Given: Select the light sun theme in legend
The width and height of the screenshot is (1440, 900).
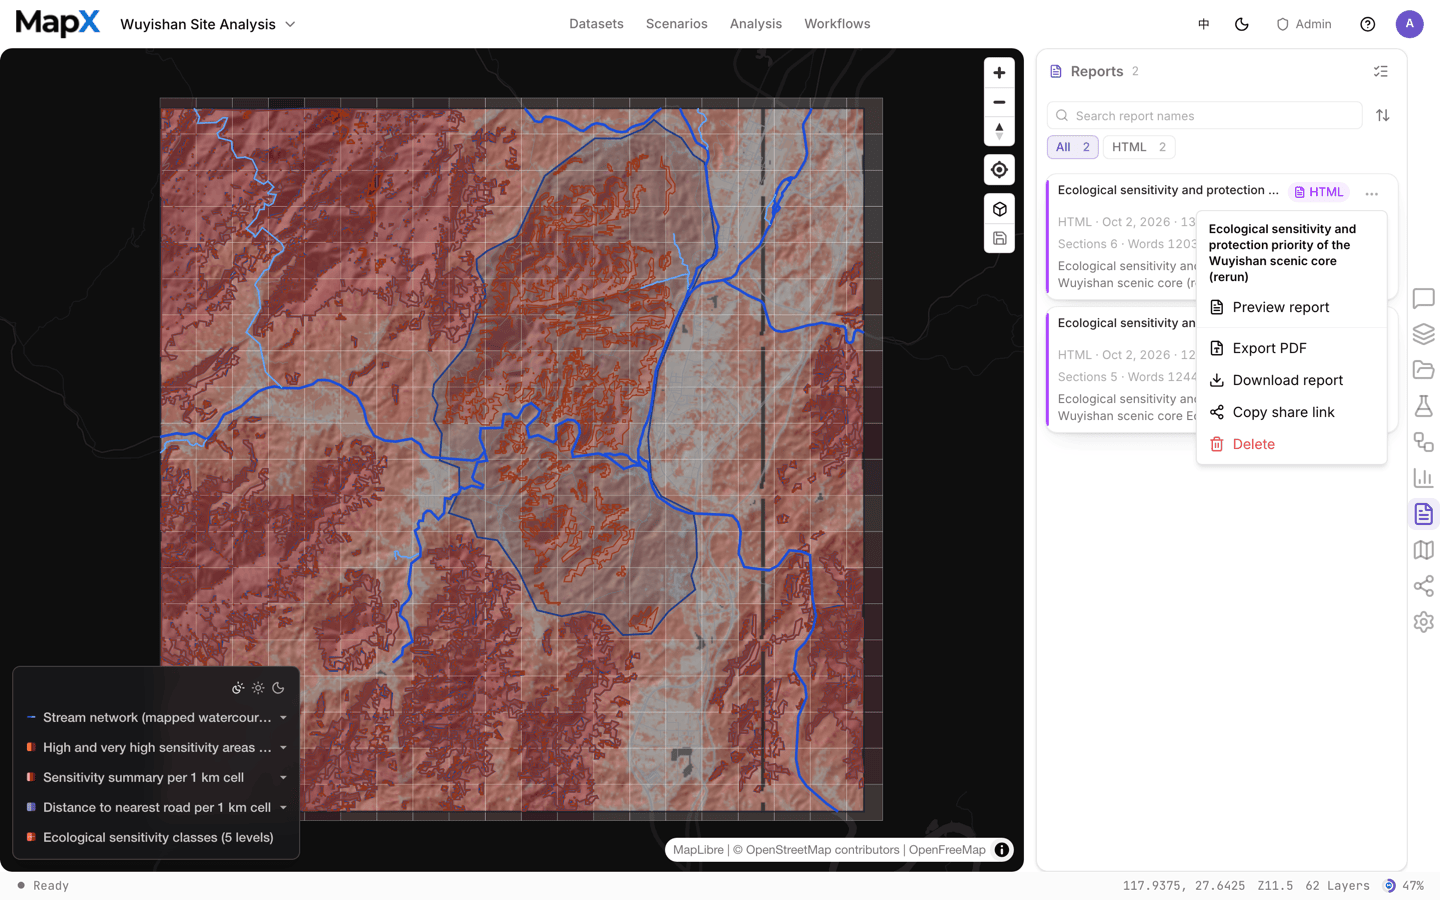Looking at the screenshot, I should (x=258, y=688).
